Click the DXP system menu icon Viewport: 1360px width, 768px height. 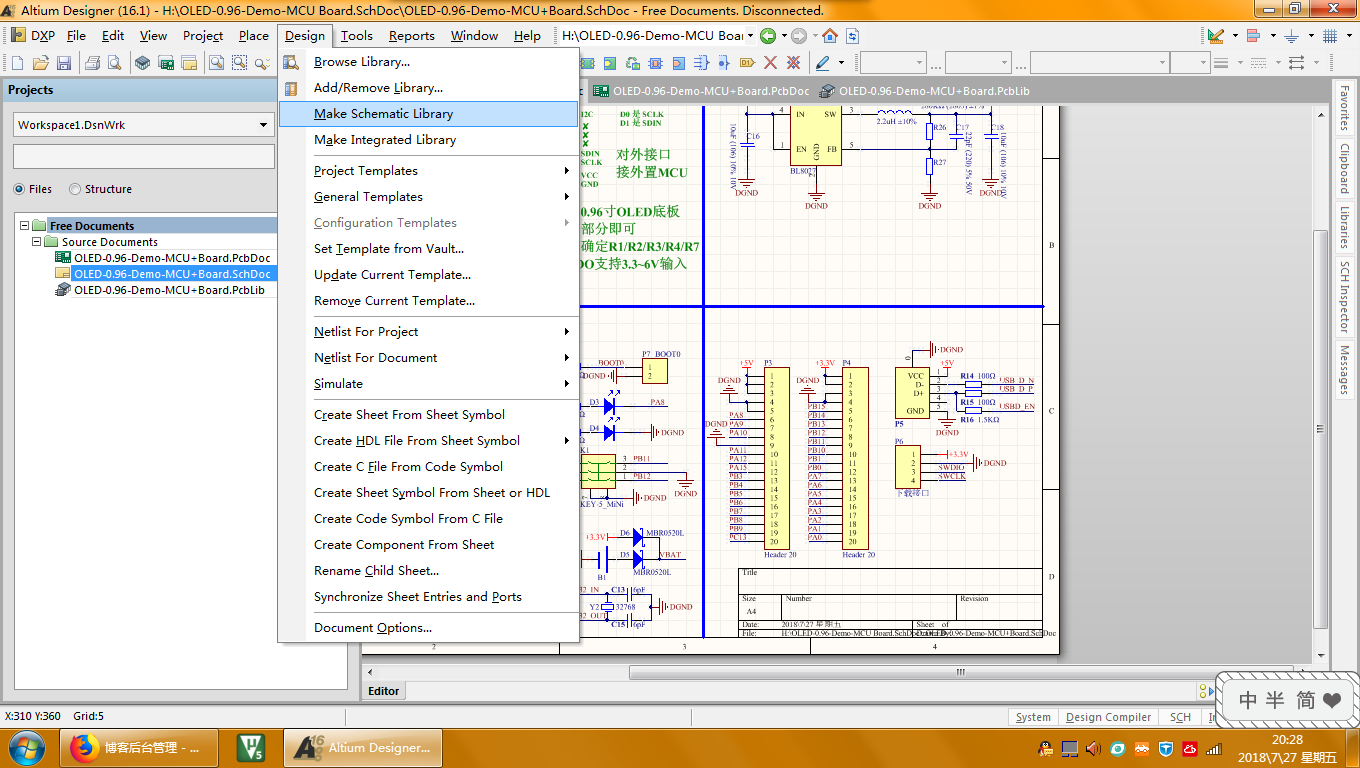(33, 35)
